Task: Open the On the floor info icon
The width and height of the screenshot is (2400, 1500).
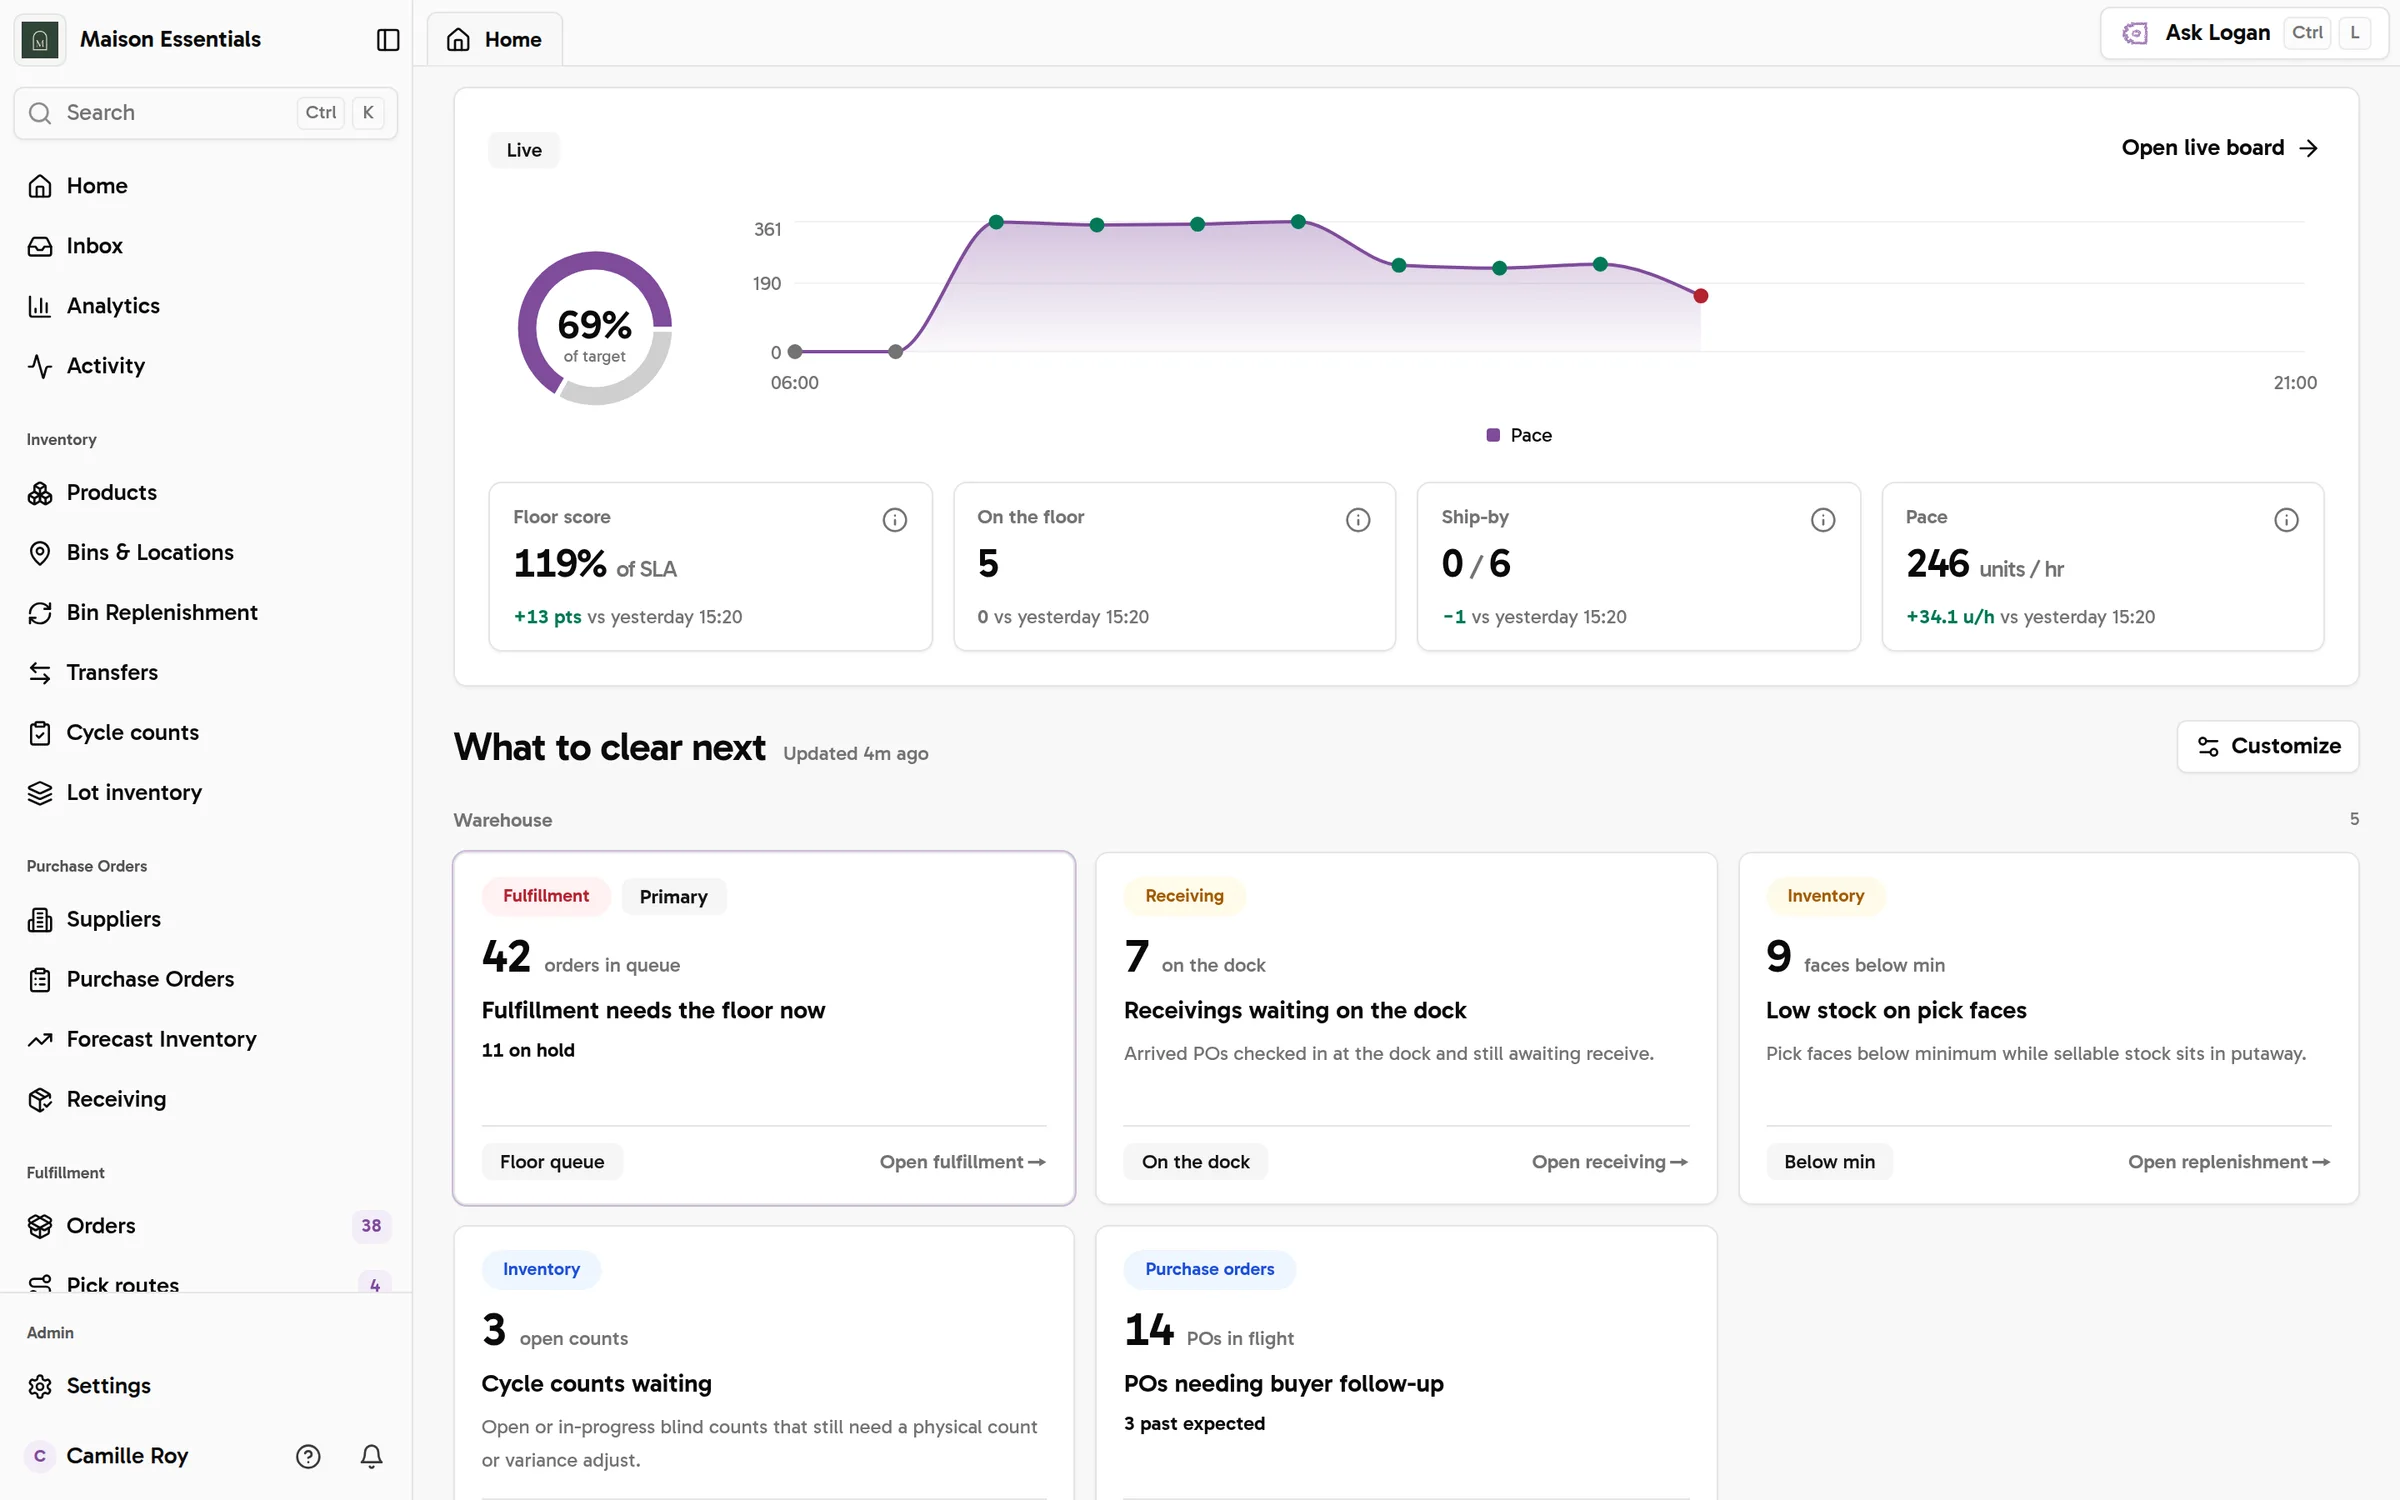Action: (1357, 520)
